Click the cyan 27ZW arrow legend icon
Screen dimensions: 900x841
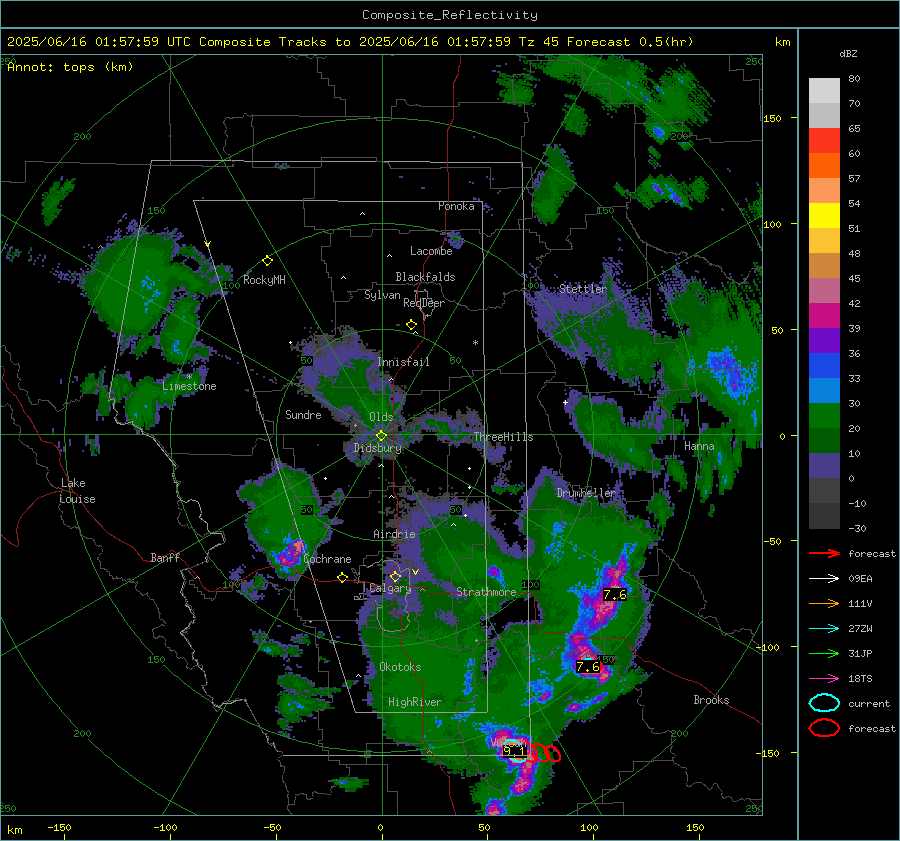[824, 629]
